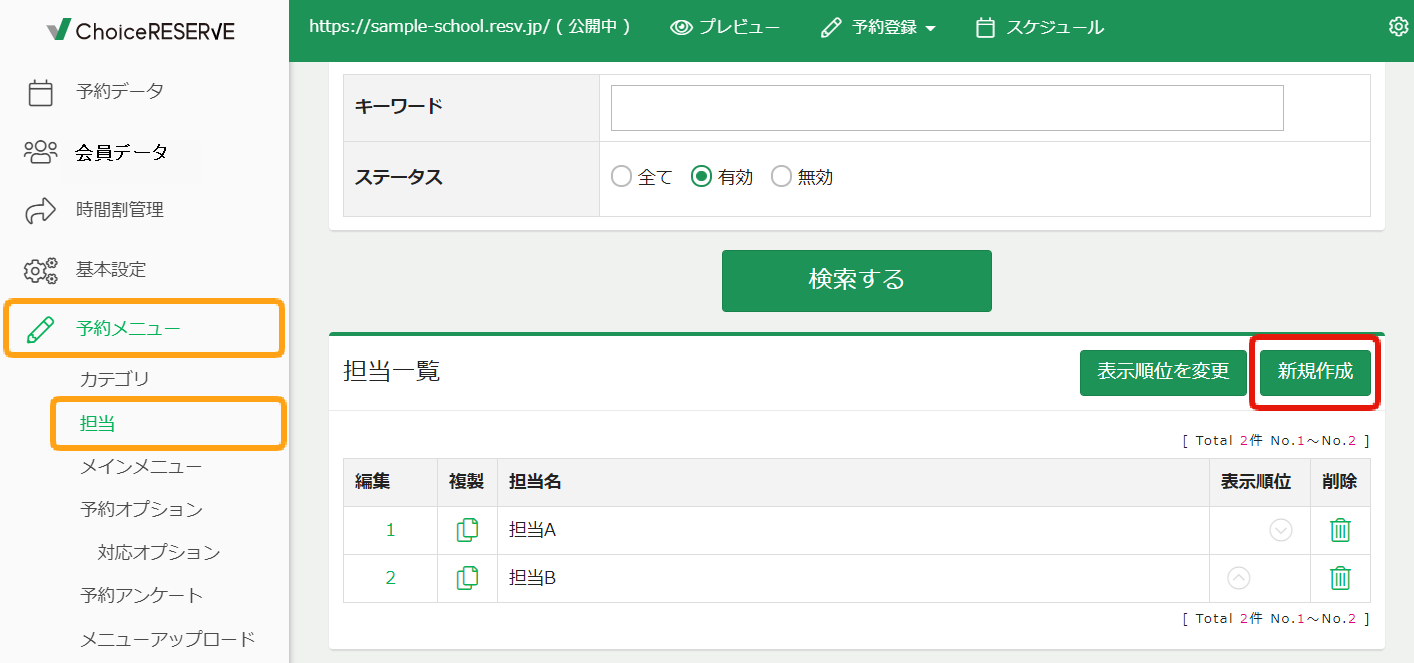Click the people icon beside 会員データ
The height and width of the screenshot is (663, 1414).
click(x=40, y=152)
